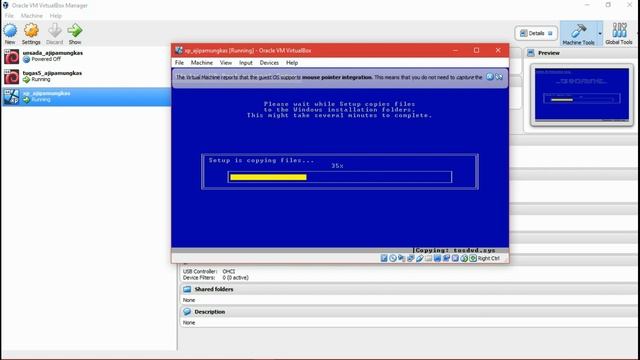
Task: Click the hard disk activity status icon
Action: click(x=384, y=258)
